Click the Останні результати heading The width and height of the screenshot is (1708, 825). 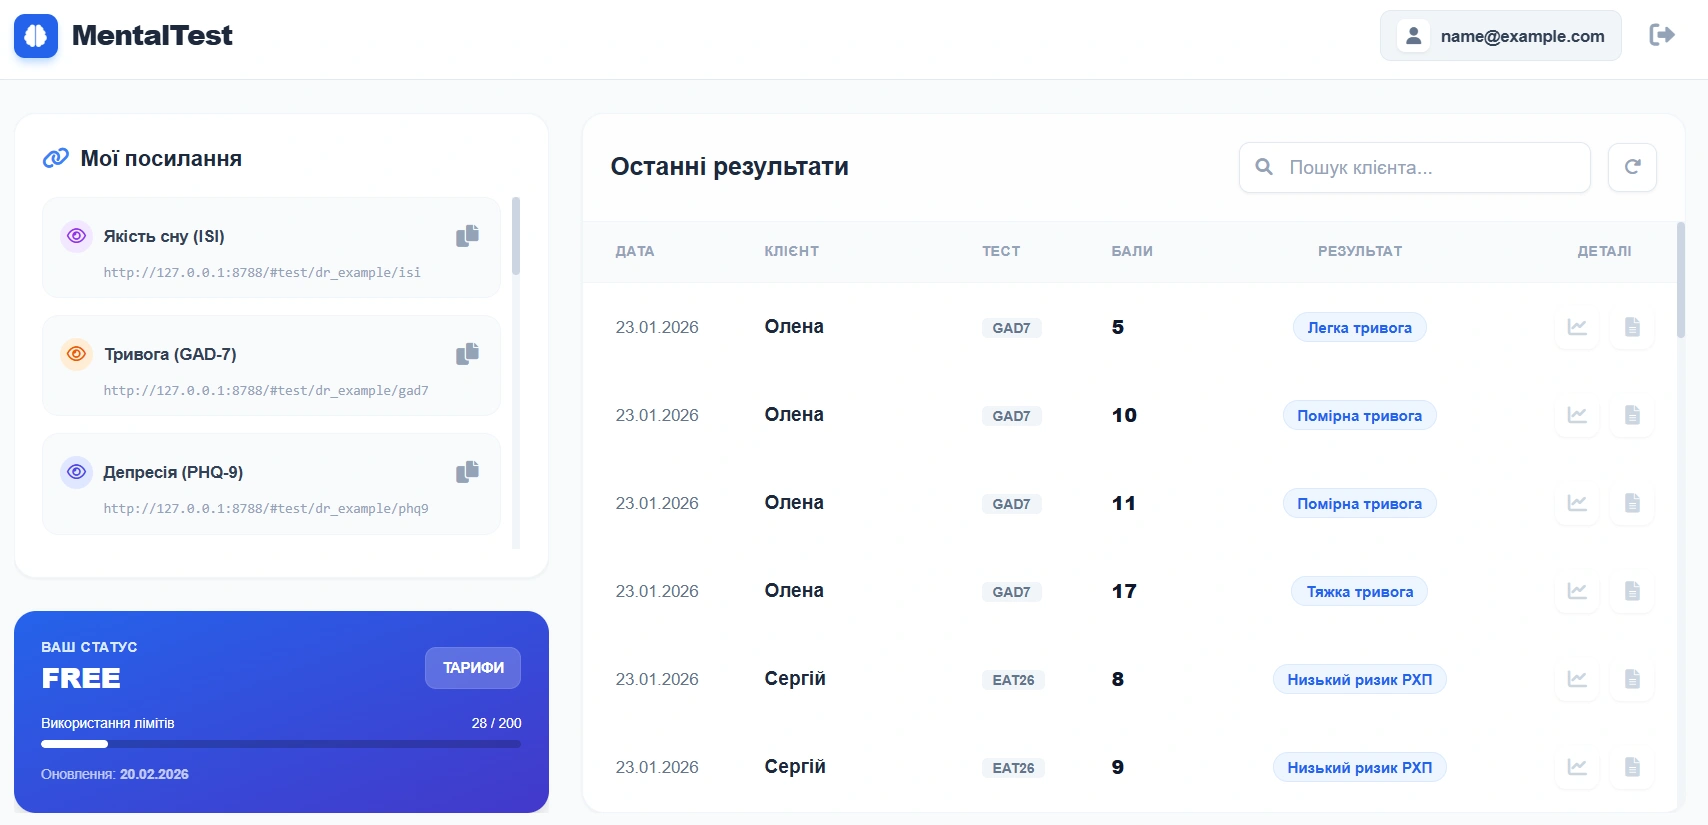coord(729,167)
